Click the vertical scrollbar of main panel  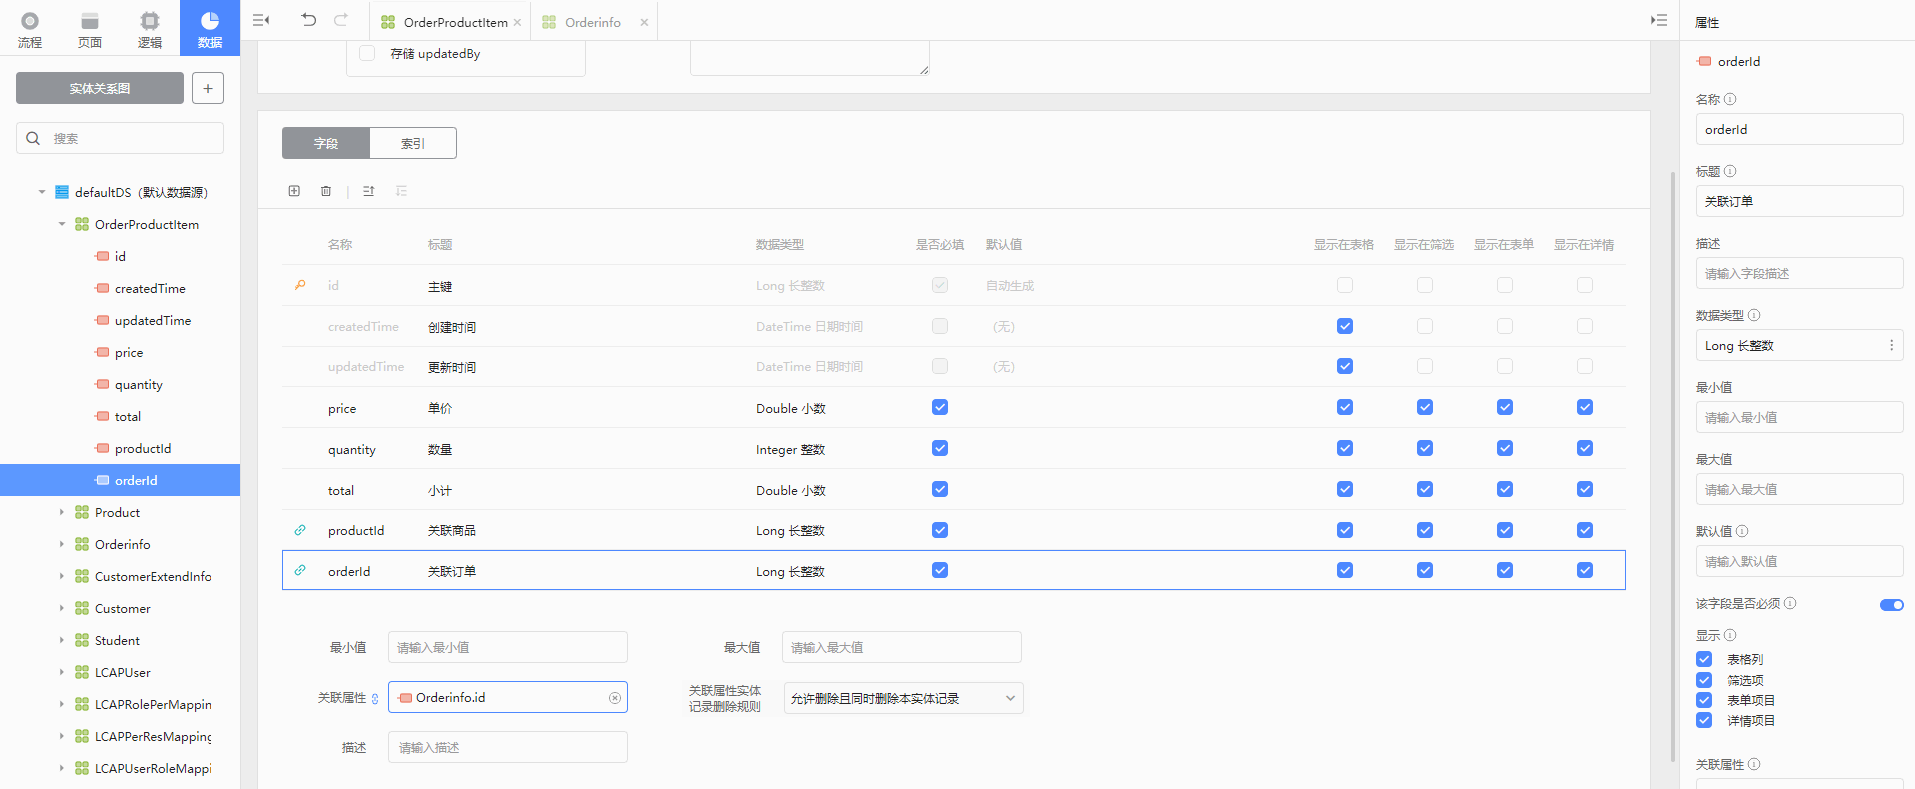tap(1673, 465)
